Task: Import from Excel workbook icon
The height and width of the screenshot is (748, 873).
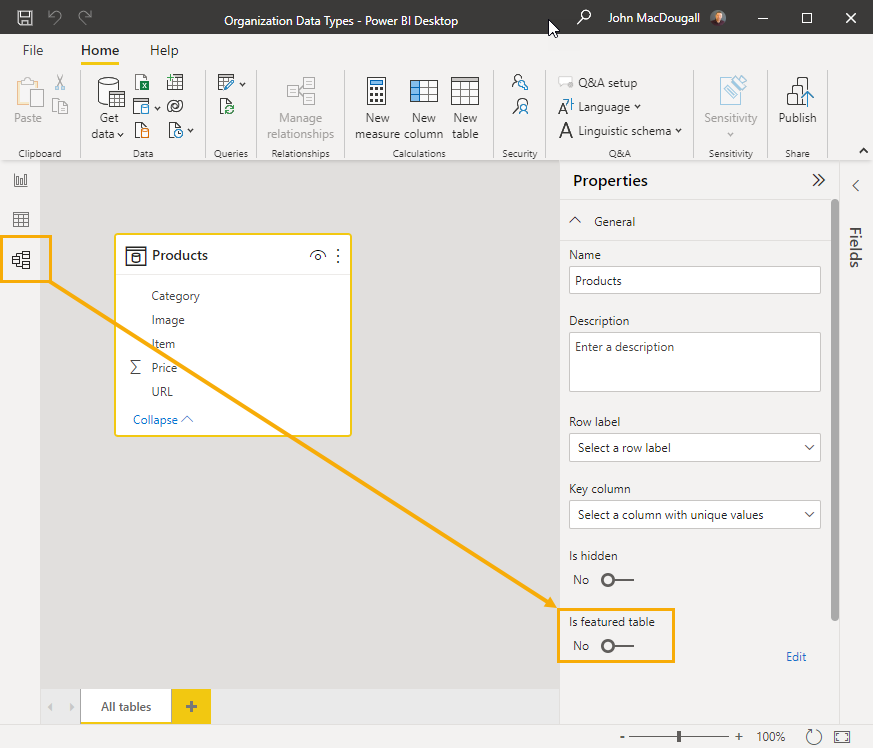Action: click(x=142, y=82)
